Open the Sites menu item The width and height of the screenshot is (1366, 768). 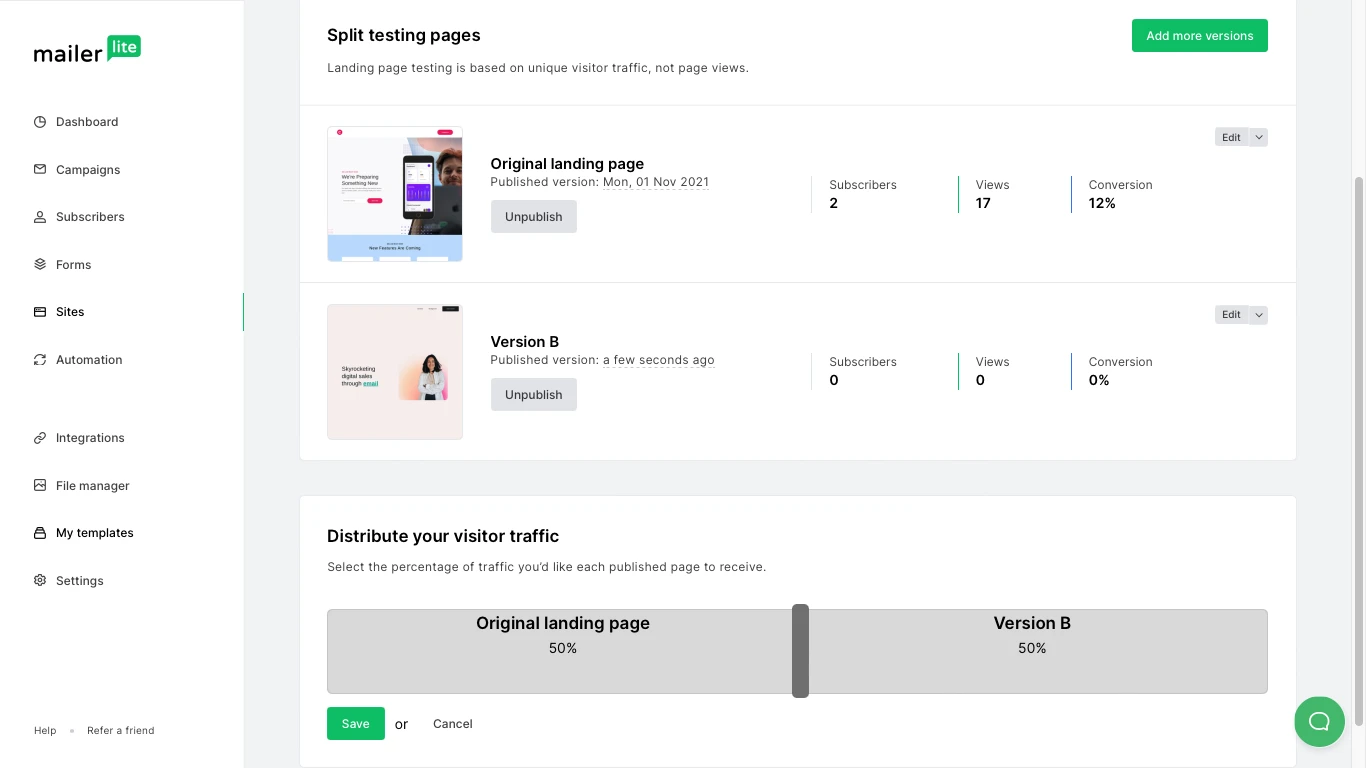(70, 312)
